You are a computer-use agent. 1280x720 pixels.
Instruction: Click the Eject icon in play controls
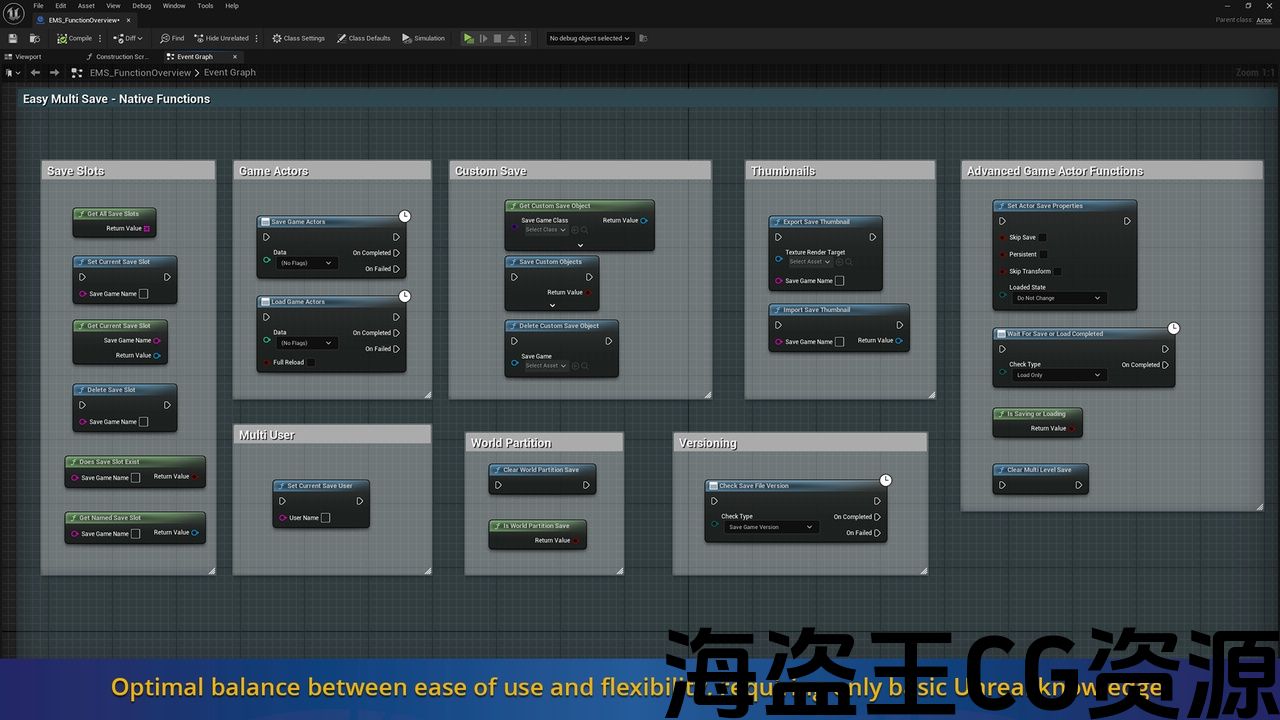click(512, 38)
